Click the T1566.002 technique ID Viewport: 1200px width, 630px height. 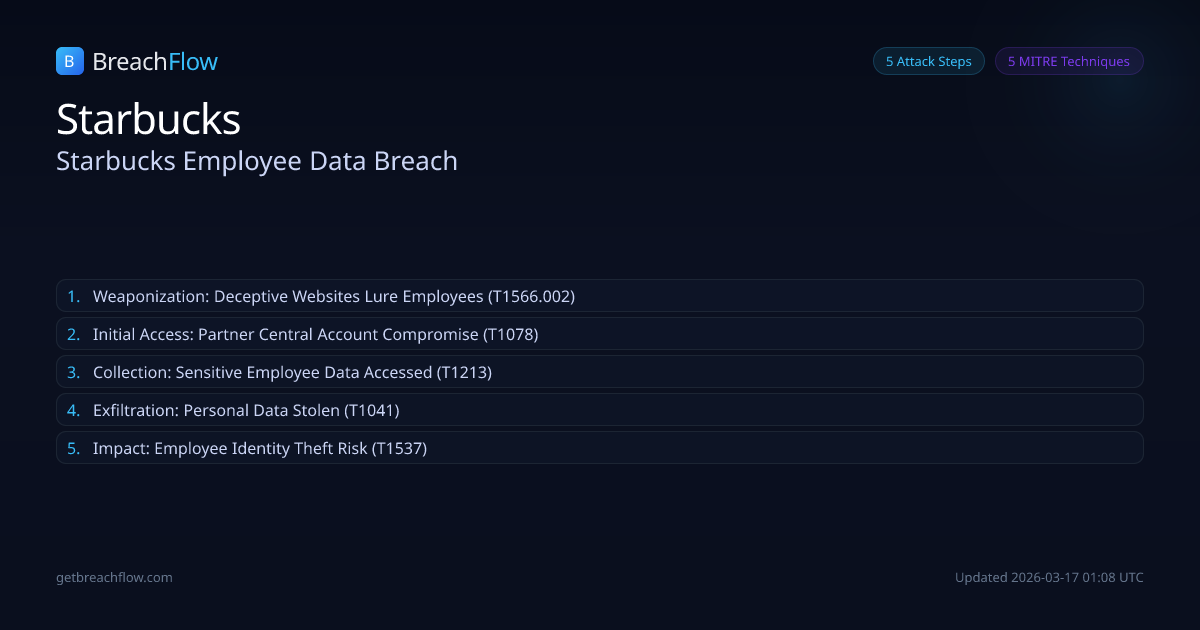531,296
